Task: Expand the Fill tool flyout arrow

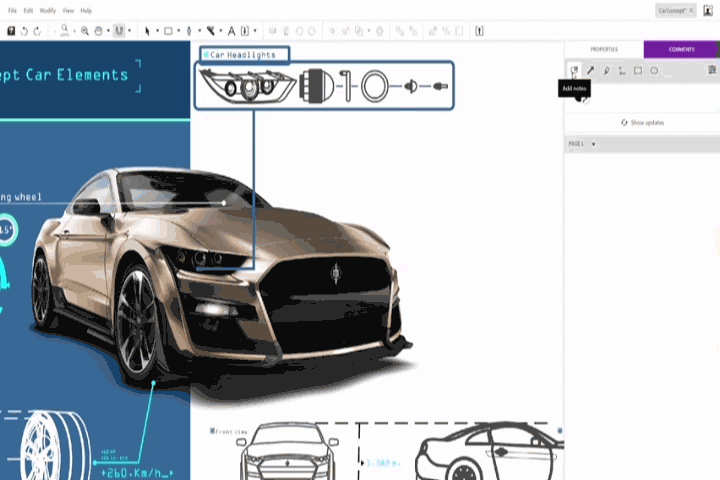Action: point(221,31)
